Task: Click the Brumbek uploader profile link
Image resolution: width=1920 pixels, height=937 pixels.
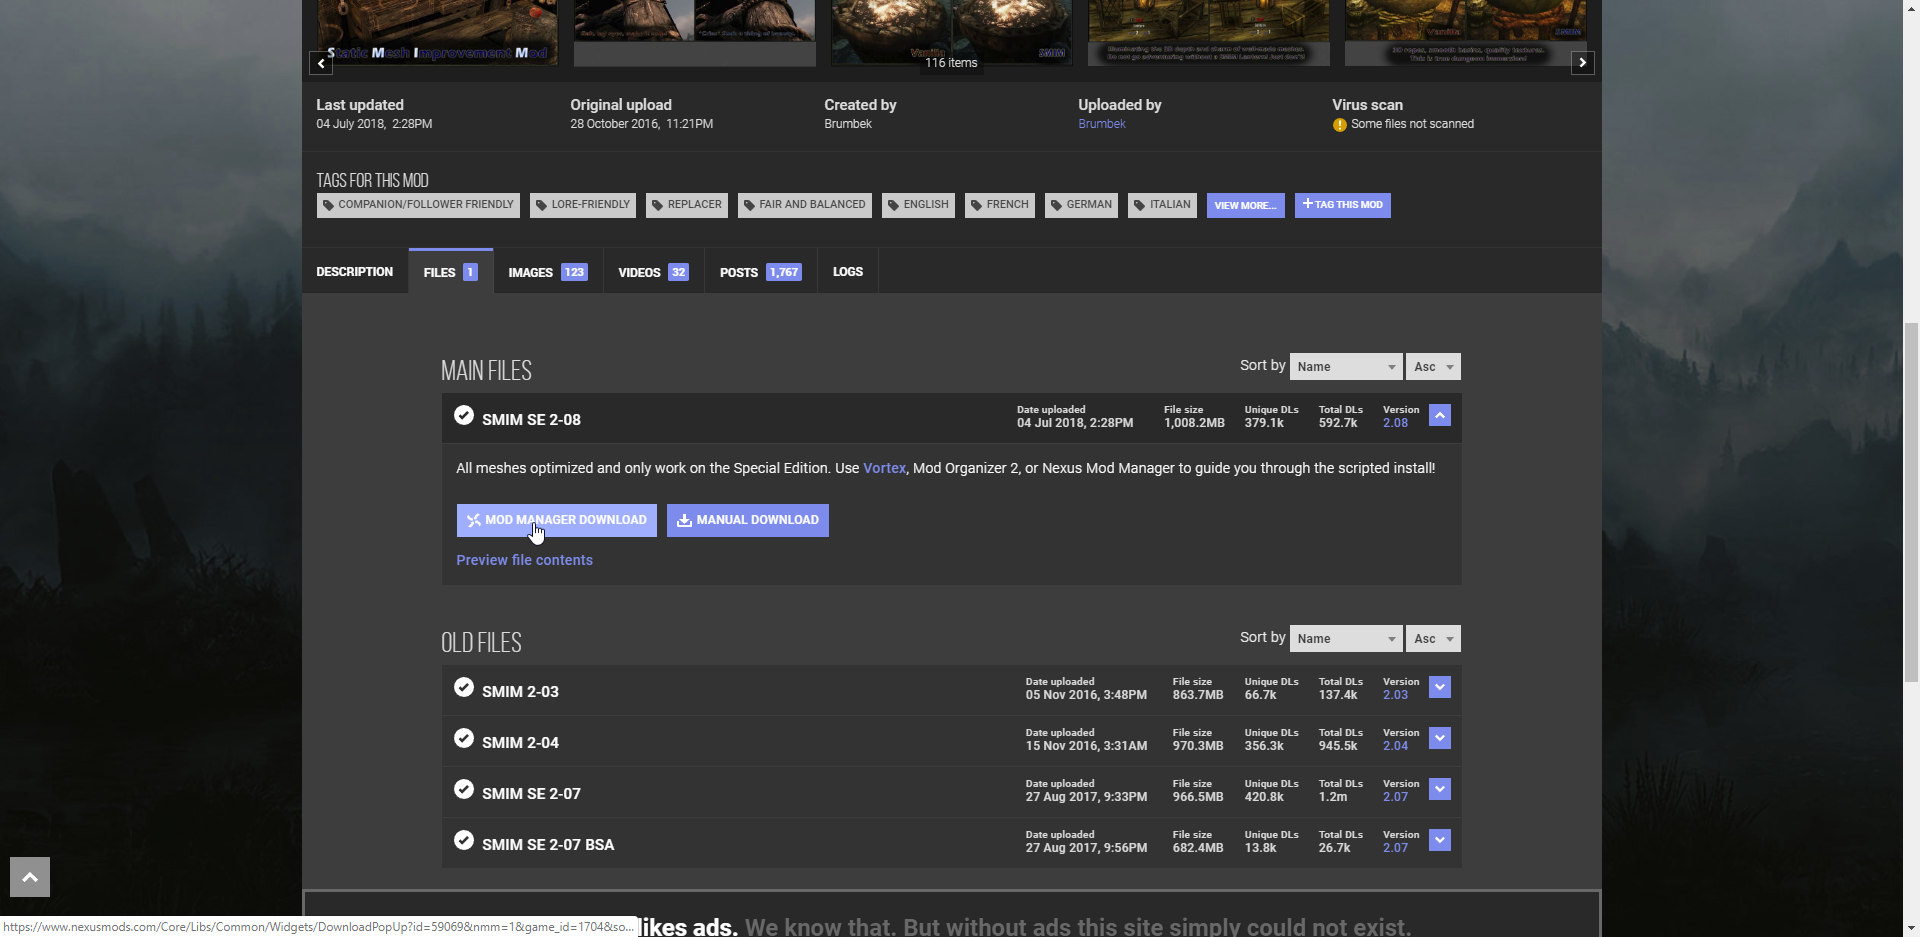Action: pyautogui.click(x=1101, y=124)
